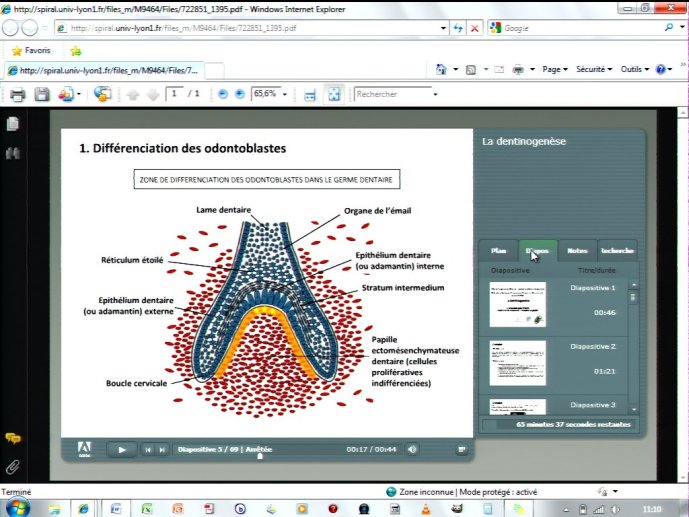The height and width of the screenshot is (517, 689).
Task: Stop loading with the red X
Action: 475,28
